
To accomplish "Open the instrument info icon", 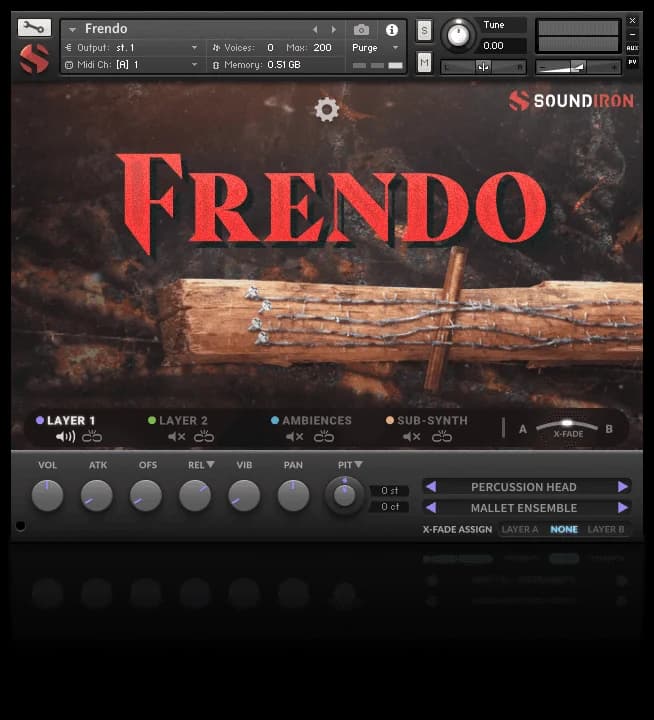I will (x=392, y=30).
